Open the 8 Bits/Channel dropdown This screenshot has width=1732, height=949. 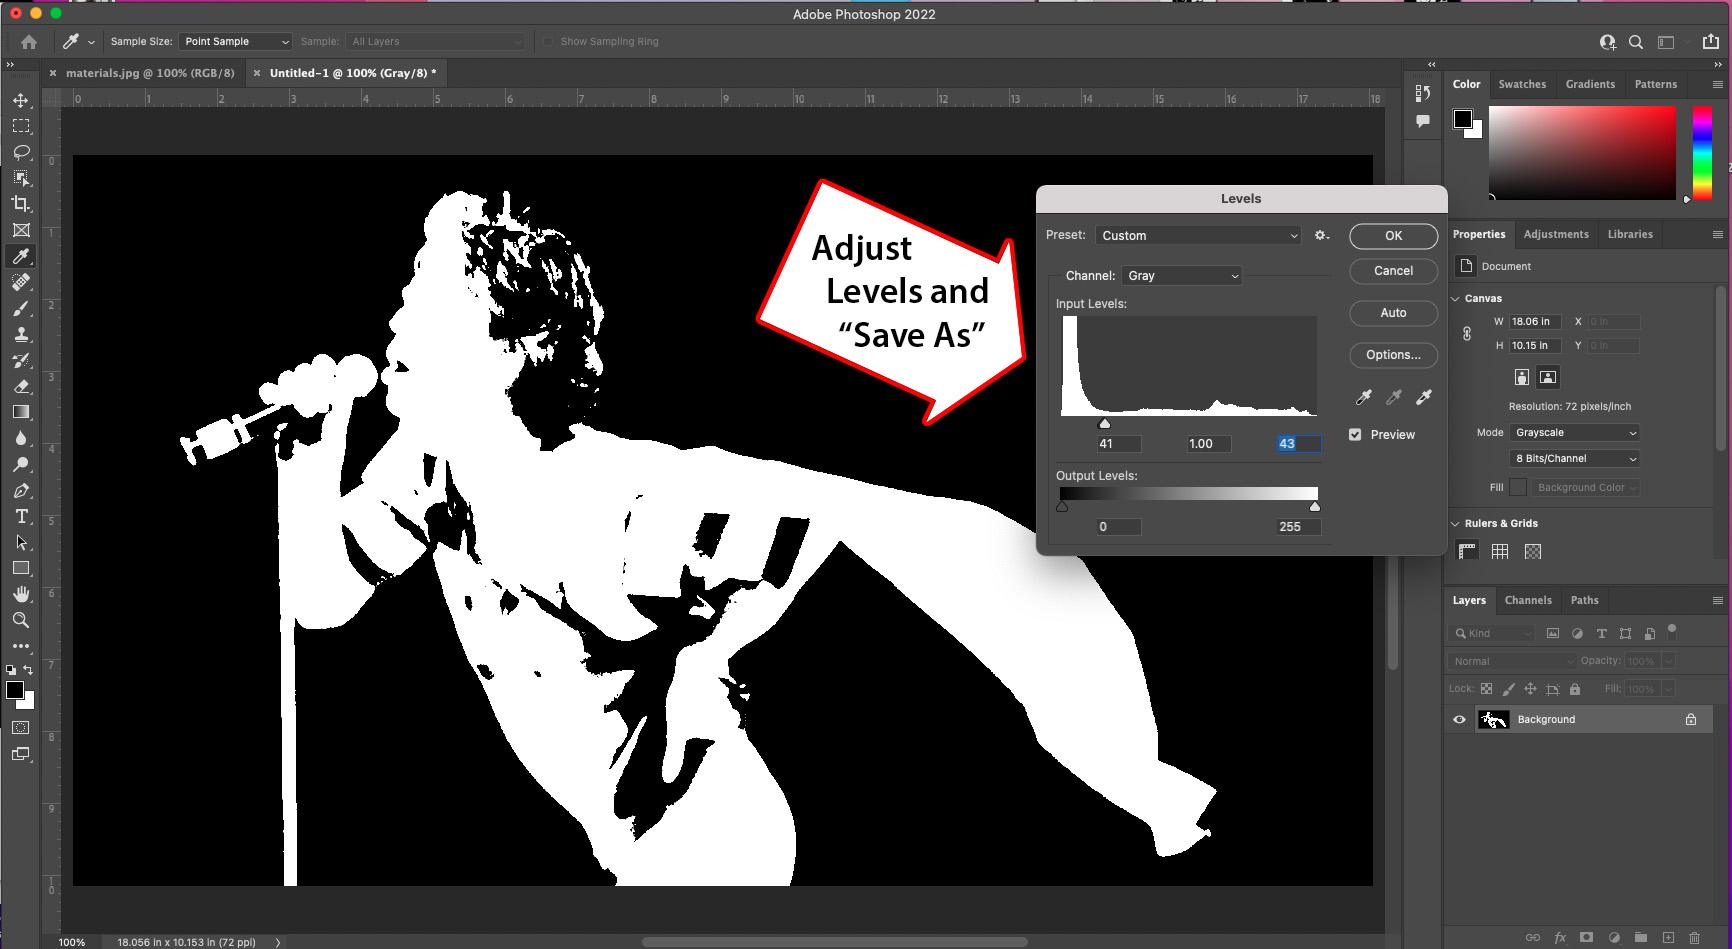click(1574, 459)
